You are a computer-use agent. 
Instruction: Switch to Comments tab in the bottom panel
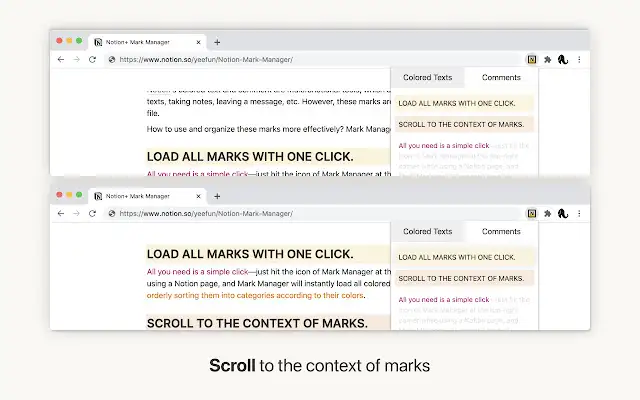coord(501,231)
